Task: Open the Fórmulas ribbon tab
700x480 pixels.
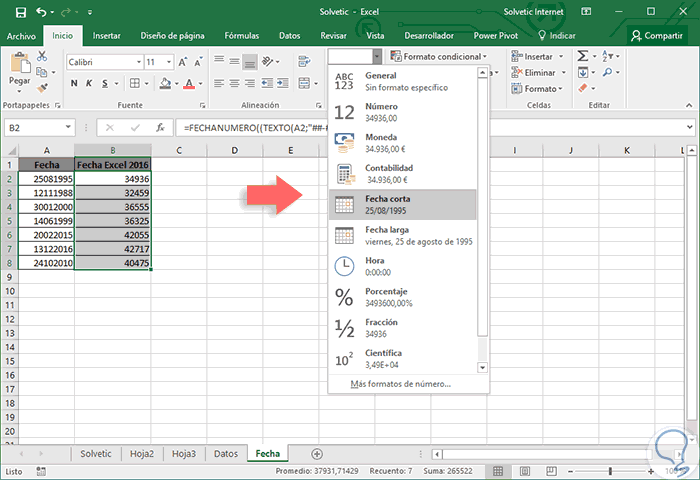Action: click(x=242, y=35)
